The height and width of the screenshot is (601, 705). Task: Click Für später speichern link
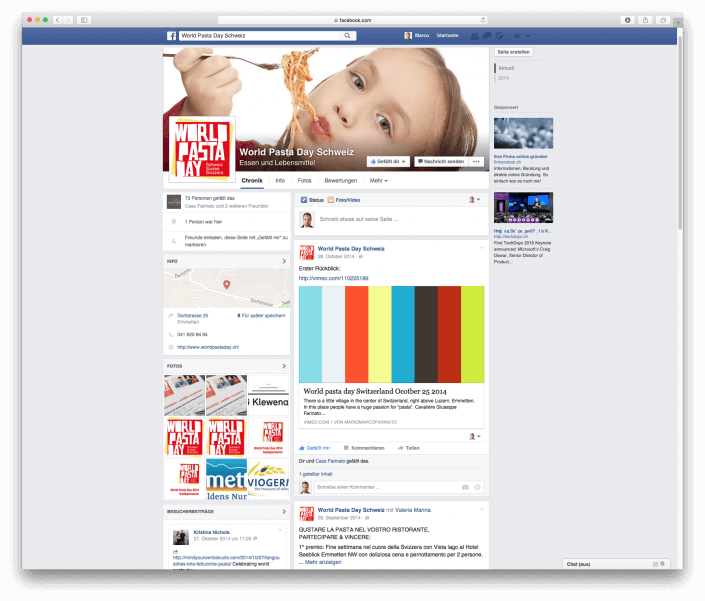point(261,316)
